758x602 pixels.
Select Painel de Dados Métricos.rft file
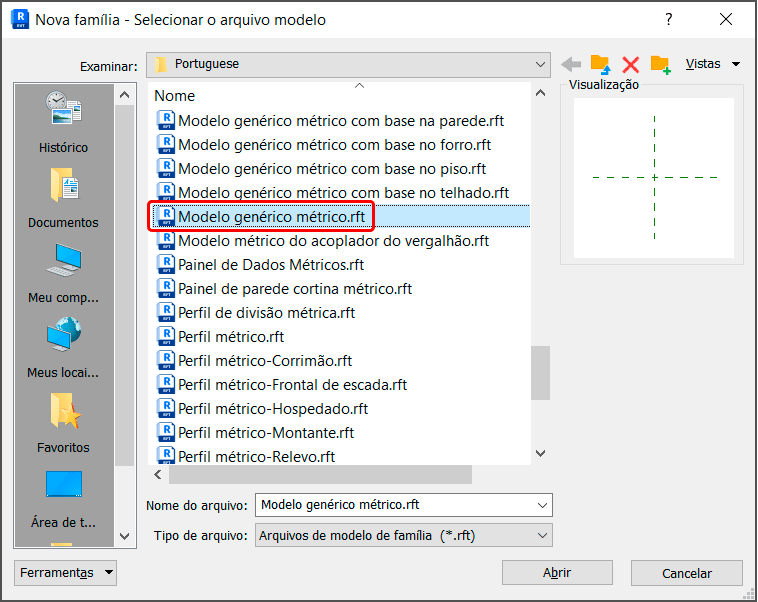coord(270,265)
